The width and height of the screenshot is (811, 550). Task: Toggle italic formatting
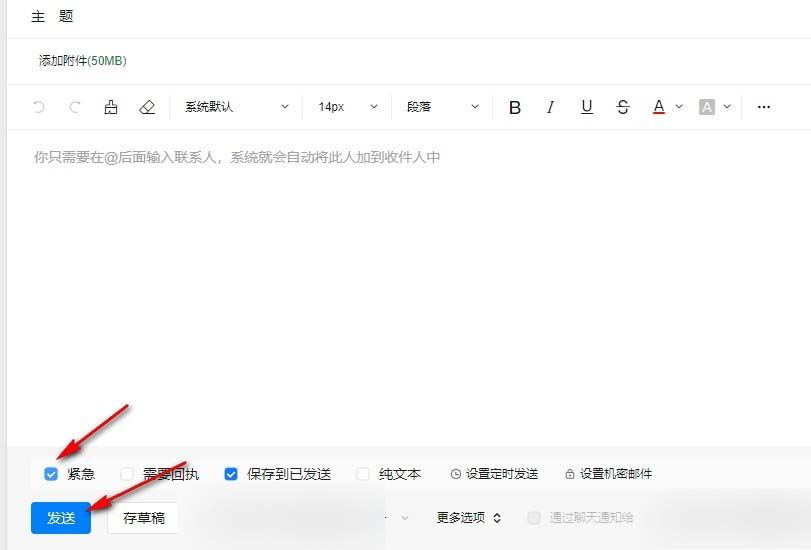(550, 107)
